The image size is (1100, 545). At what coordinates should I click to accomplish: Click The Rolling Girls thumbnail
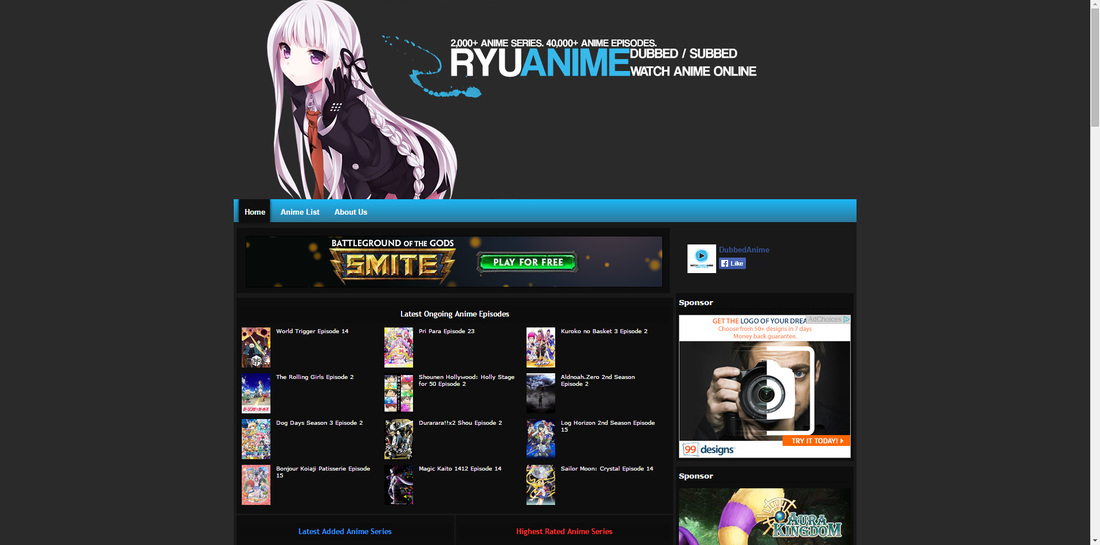pyautogui.click(x=256, y=393)
